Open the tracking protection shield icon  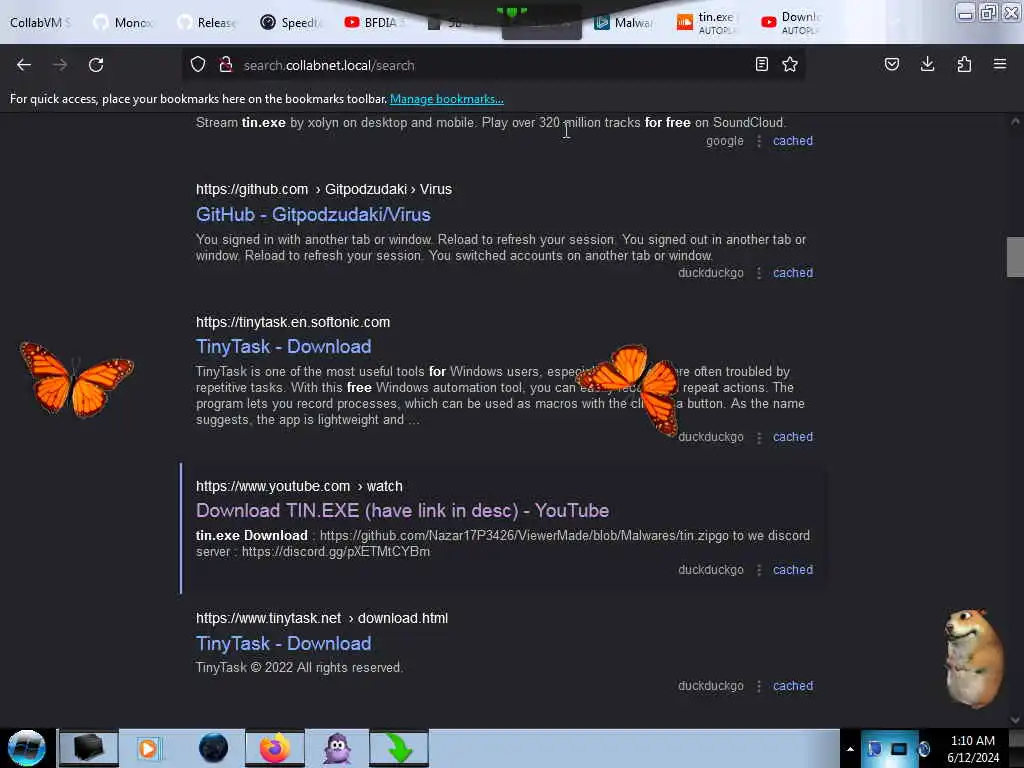pyautogui.click(x=198, y=65)
